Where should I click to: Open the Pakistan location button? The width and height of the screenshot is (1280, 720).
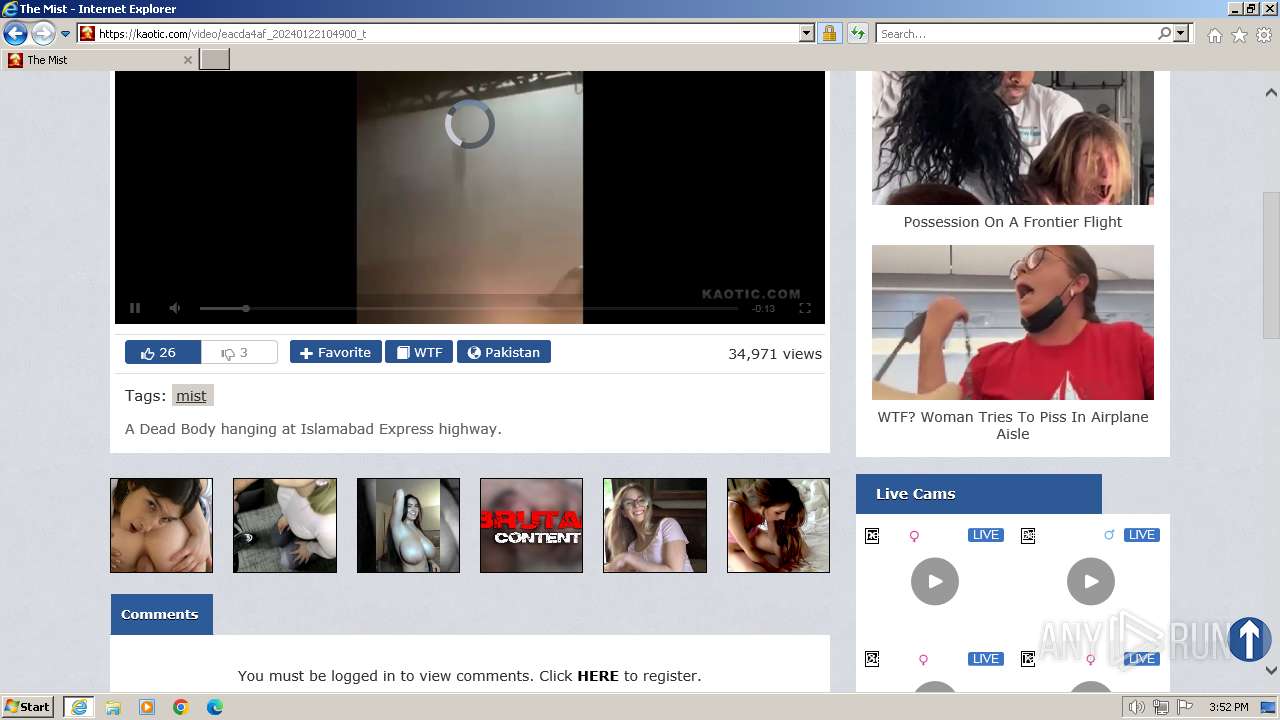coord(504,352)
